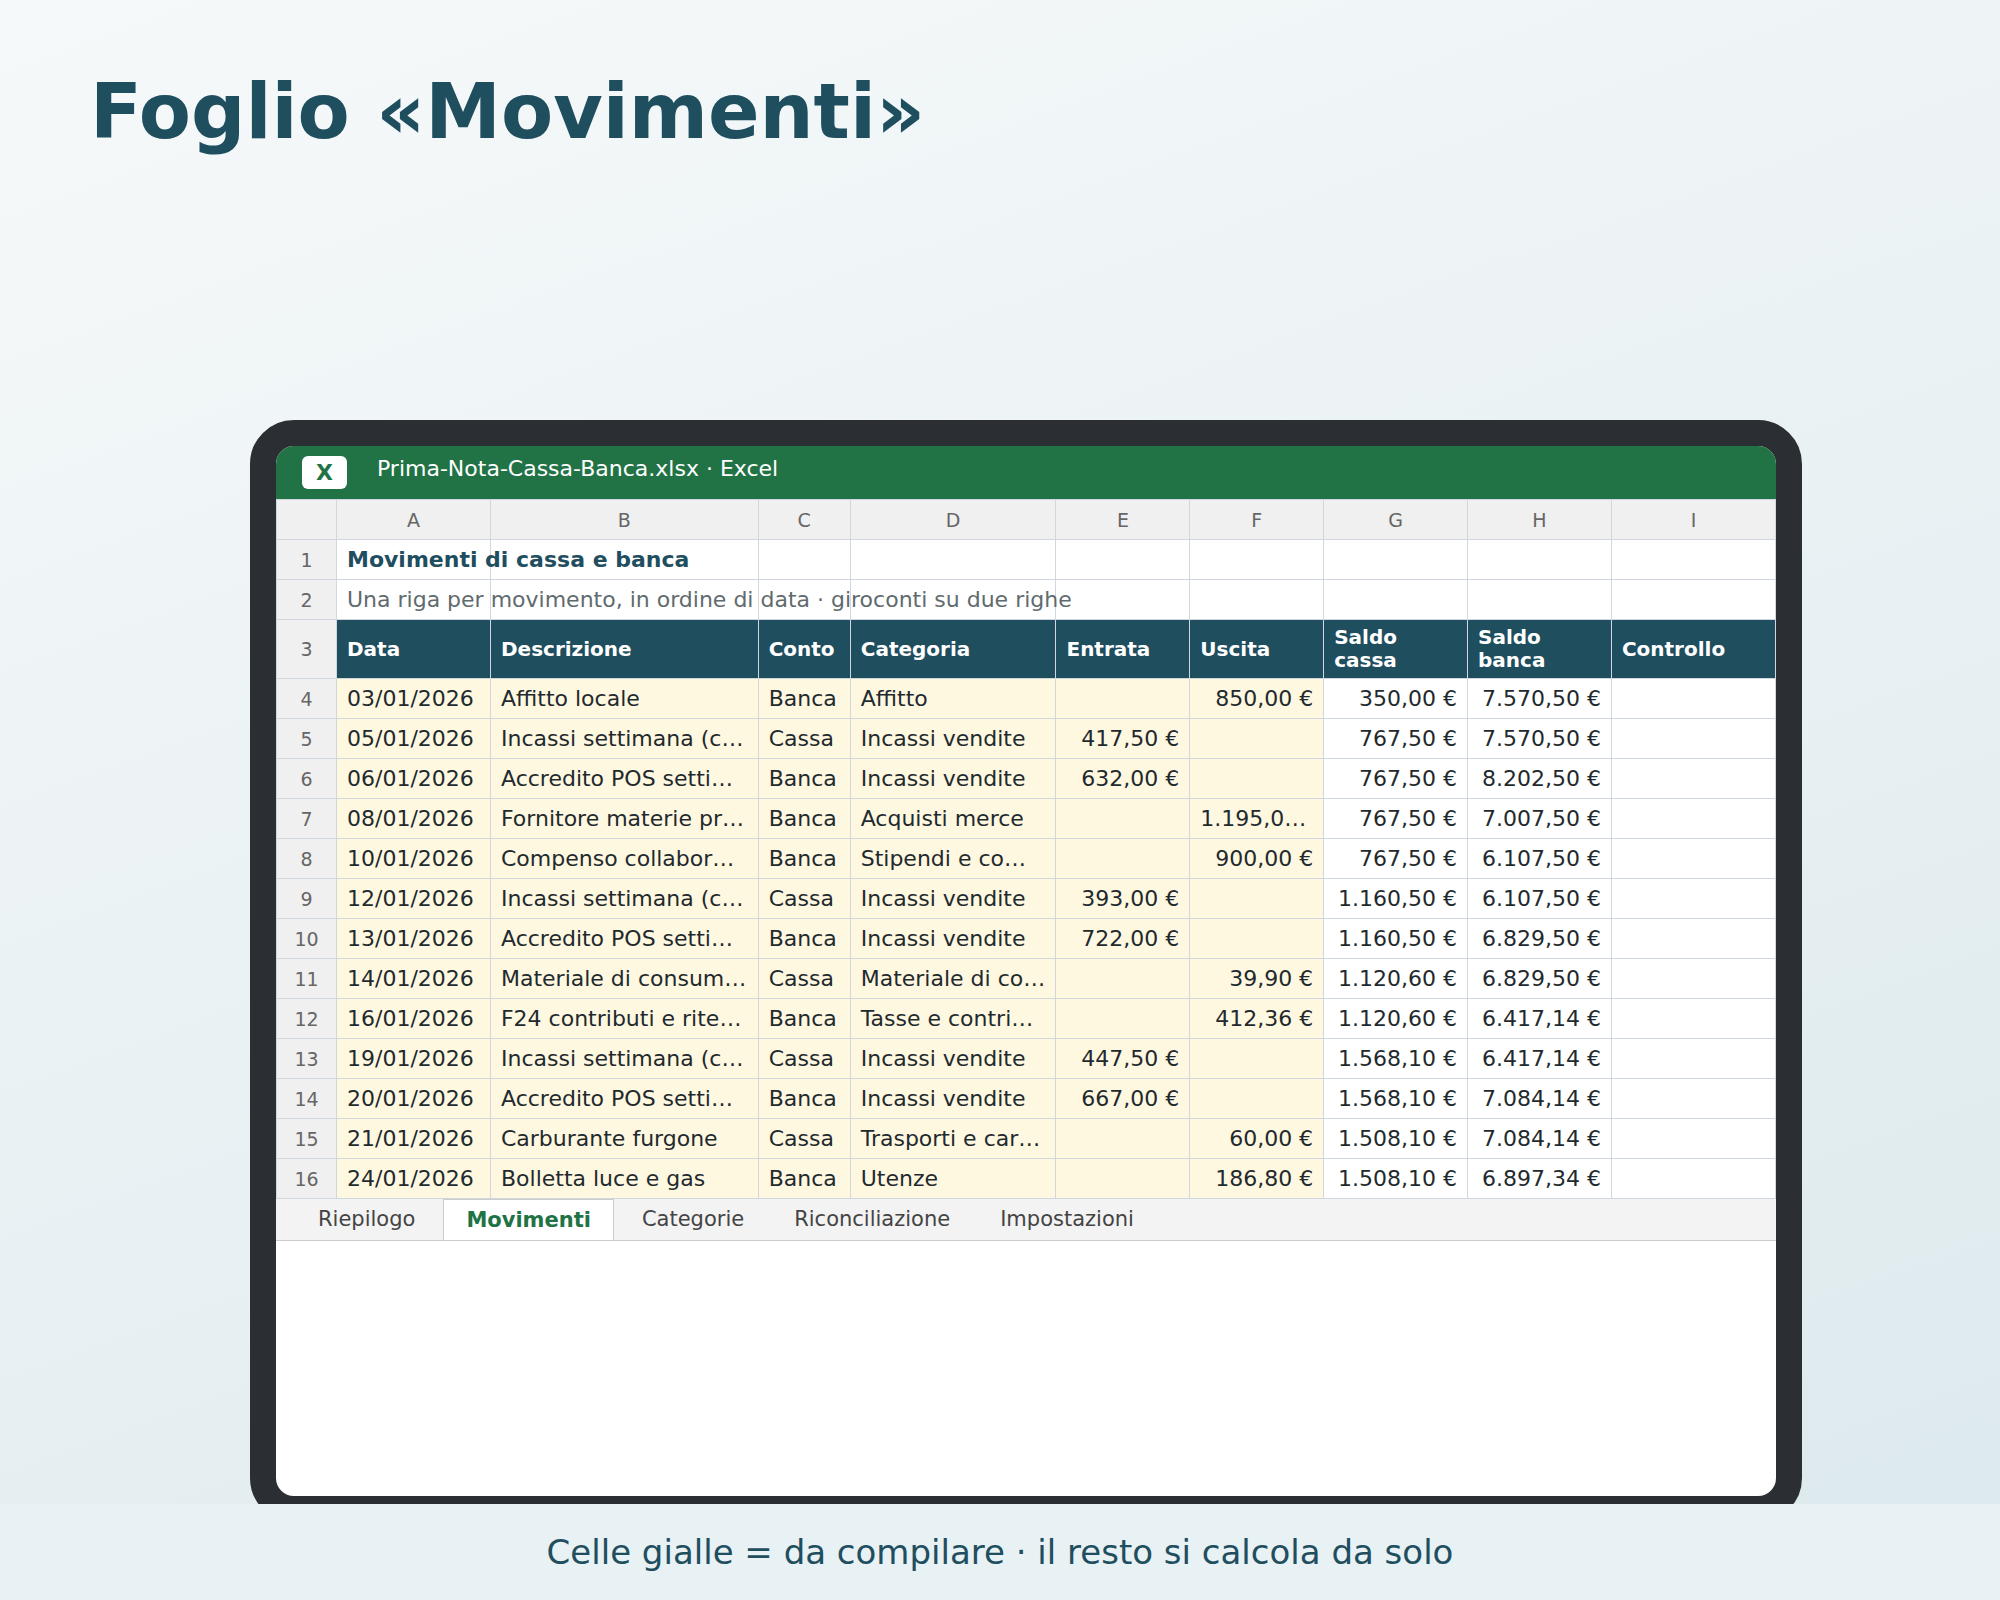Select the 'Materiale di consum…' description cell
2000x1600 pixels.
(624, 979)
